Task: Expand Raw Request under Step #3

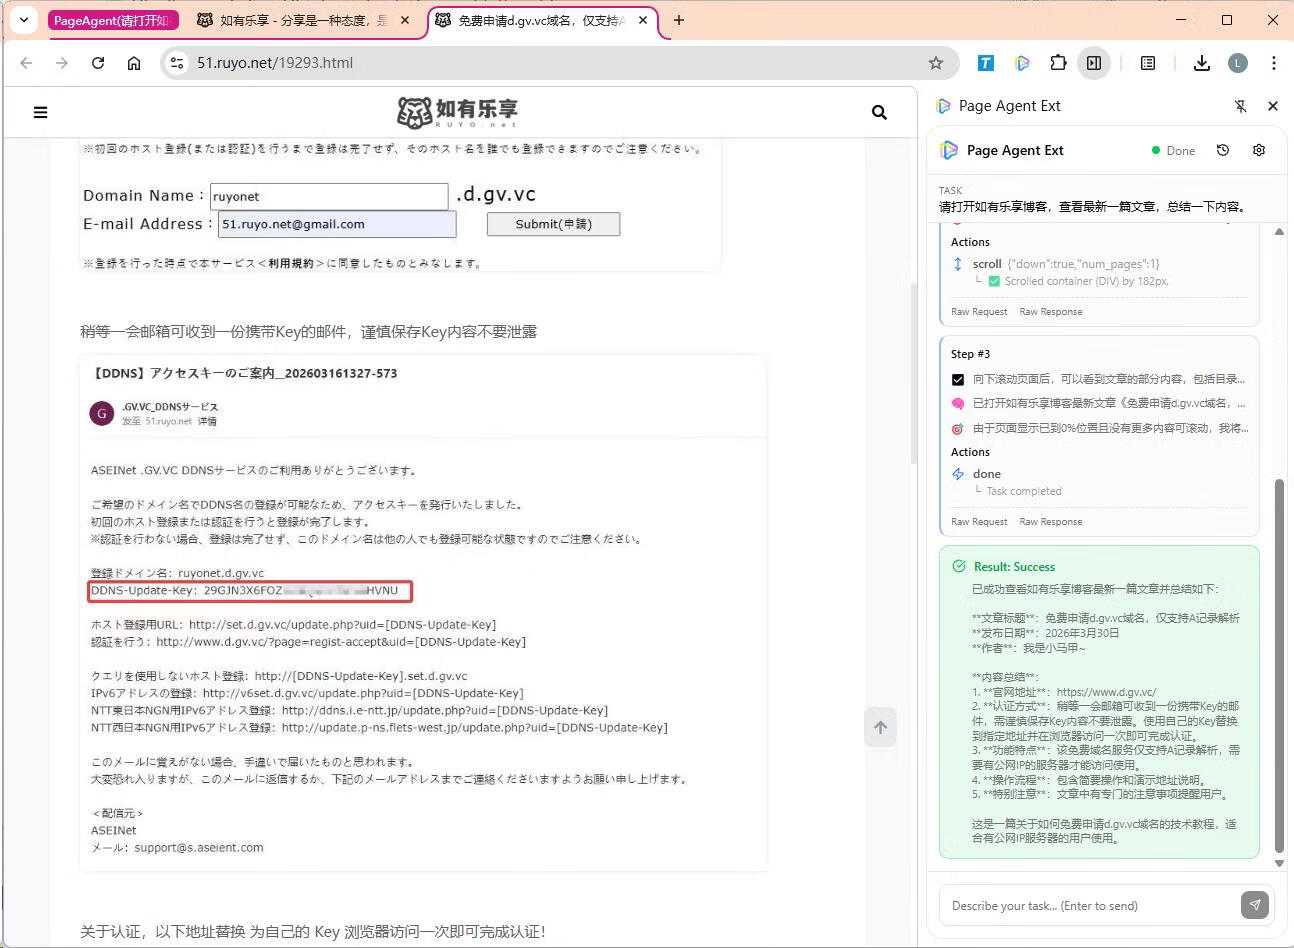Action: (x=978, y=522)
